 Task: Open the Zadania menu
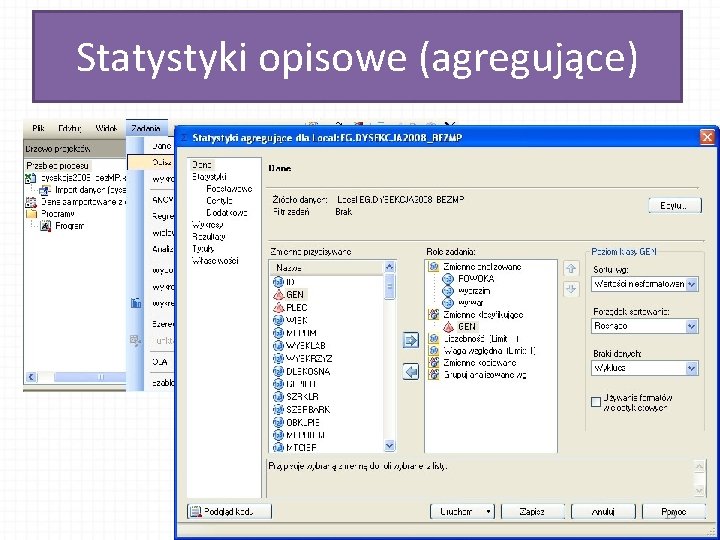[x=146, y=129]
